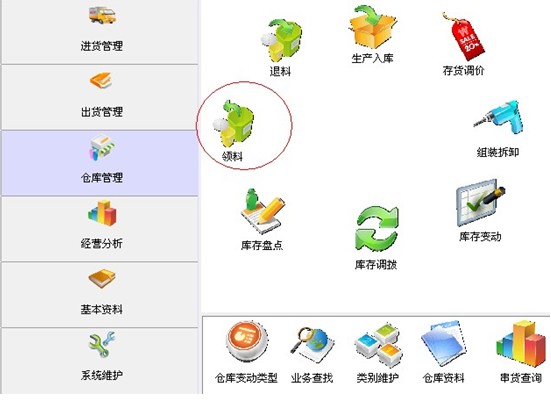The image size is (551, 400).
Task: Click the 库存调拨 green arrows icon
Action: (x=377, y=229)
